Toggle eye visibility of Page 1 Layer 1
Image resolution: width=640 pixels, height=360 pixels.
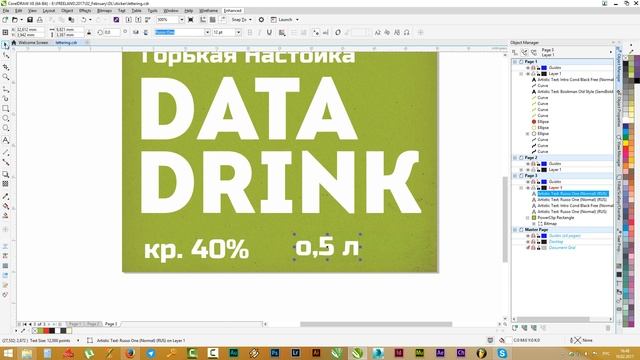pos(528,74)
